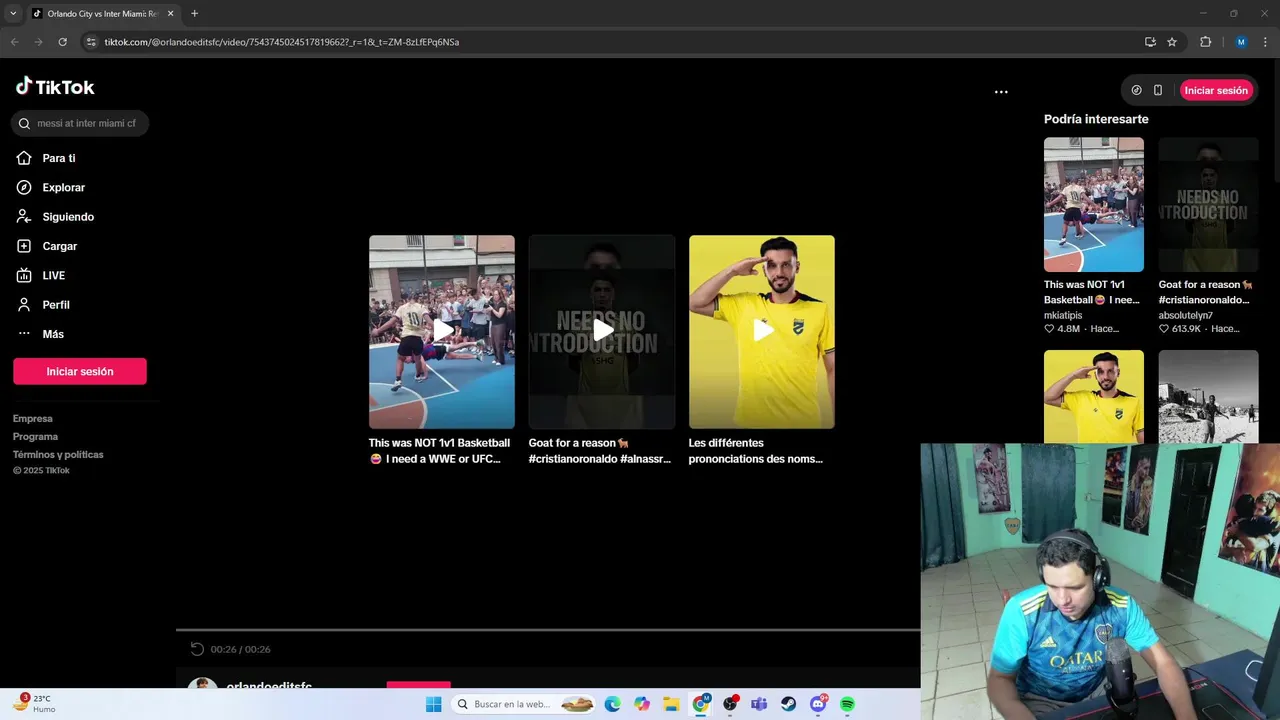Image resolution: width=1280 pixels, height=720 pixels.
Task: Click the video progress bar
Action: coord(548,630)
